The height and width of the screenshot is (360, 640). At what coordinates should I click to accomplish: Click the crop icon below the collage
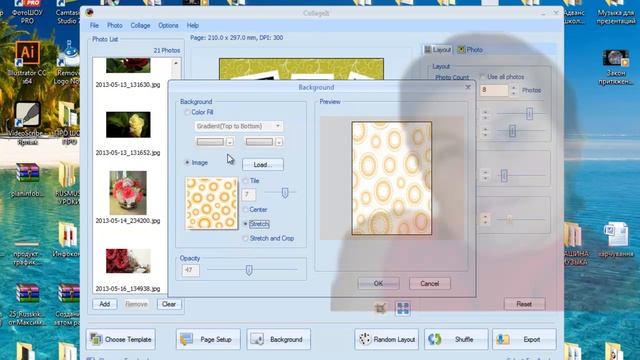(x=380, y=308)
